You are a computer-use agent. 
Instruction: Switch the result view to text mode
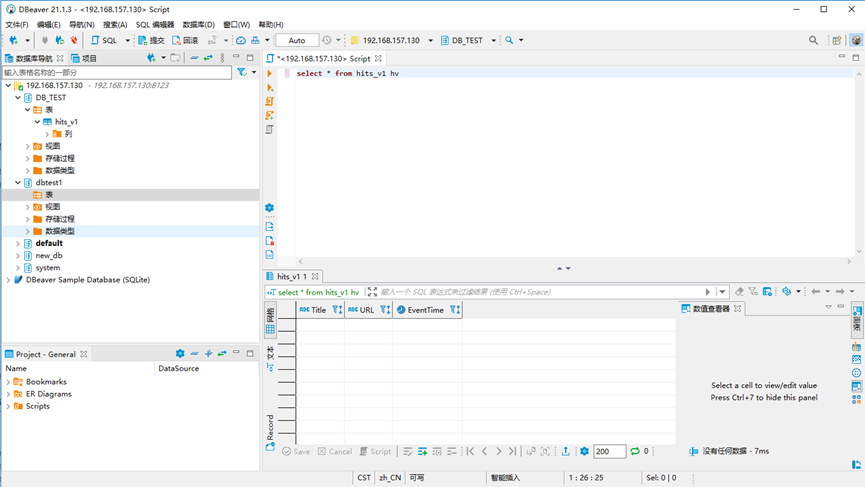tap(270, 357)
